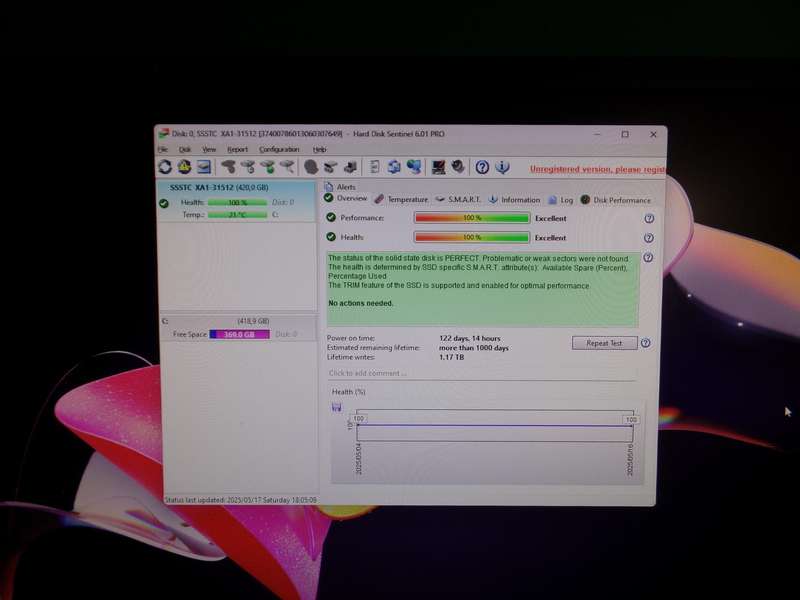The height and width of the screenshot is (600, 800).
Task: Click the floppy save icon above health chart
Action: pos(337,407)
